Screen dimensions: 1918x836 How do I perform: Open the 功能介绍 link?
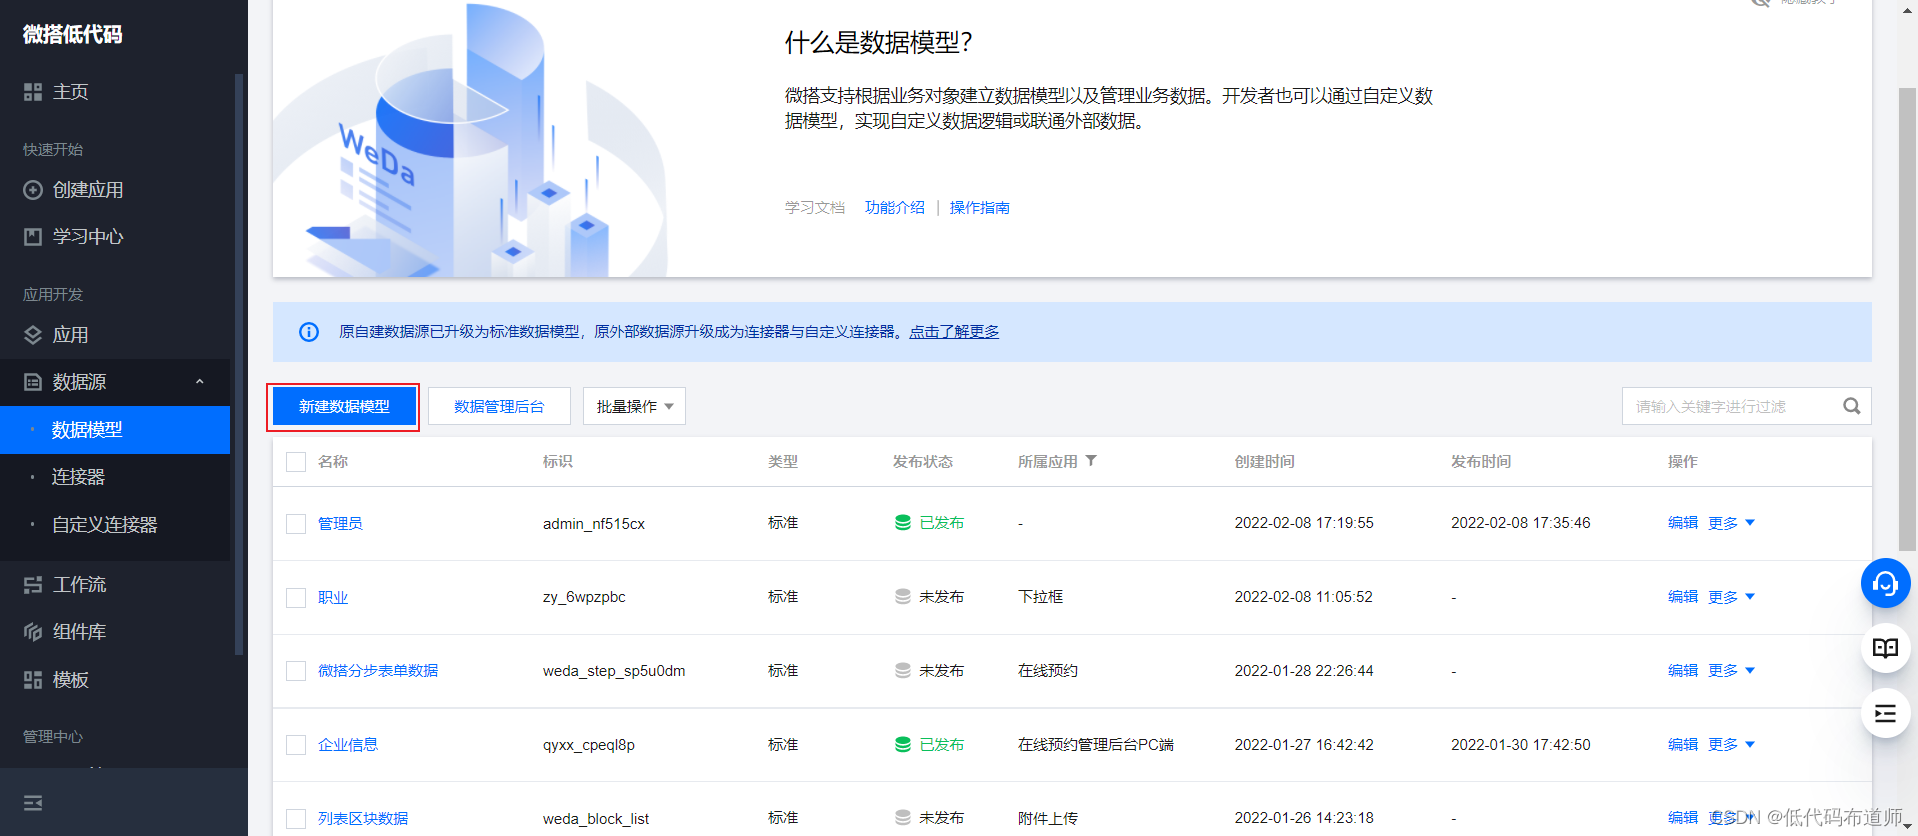894,208
